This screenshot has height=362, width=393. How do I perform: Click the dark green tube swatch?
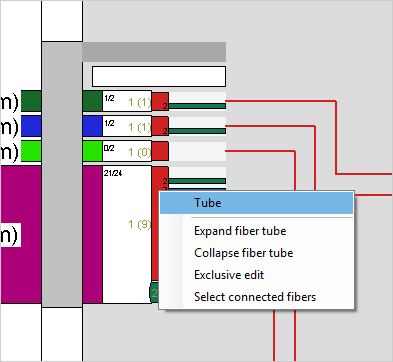[x=92, y=101]
